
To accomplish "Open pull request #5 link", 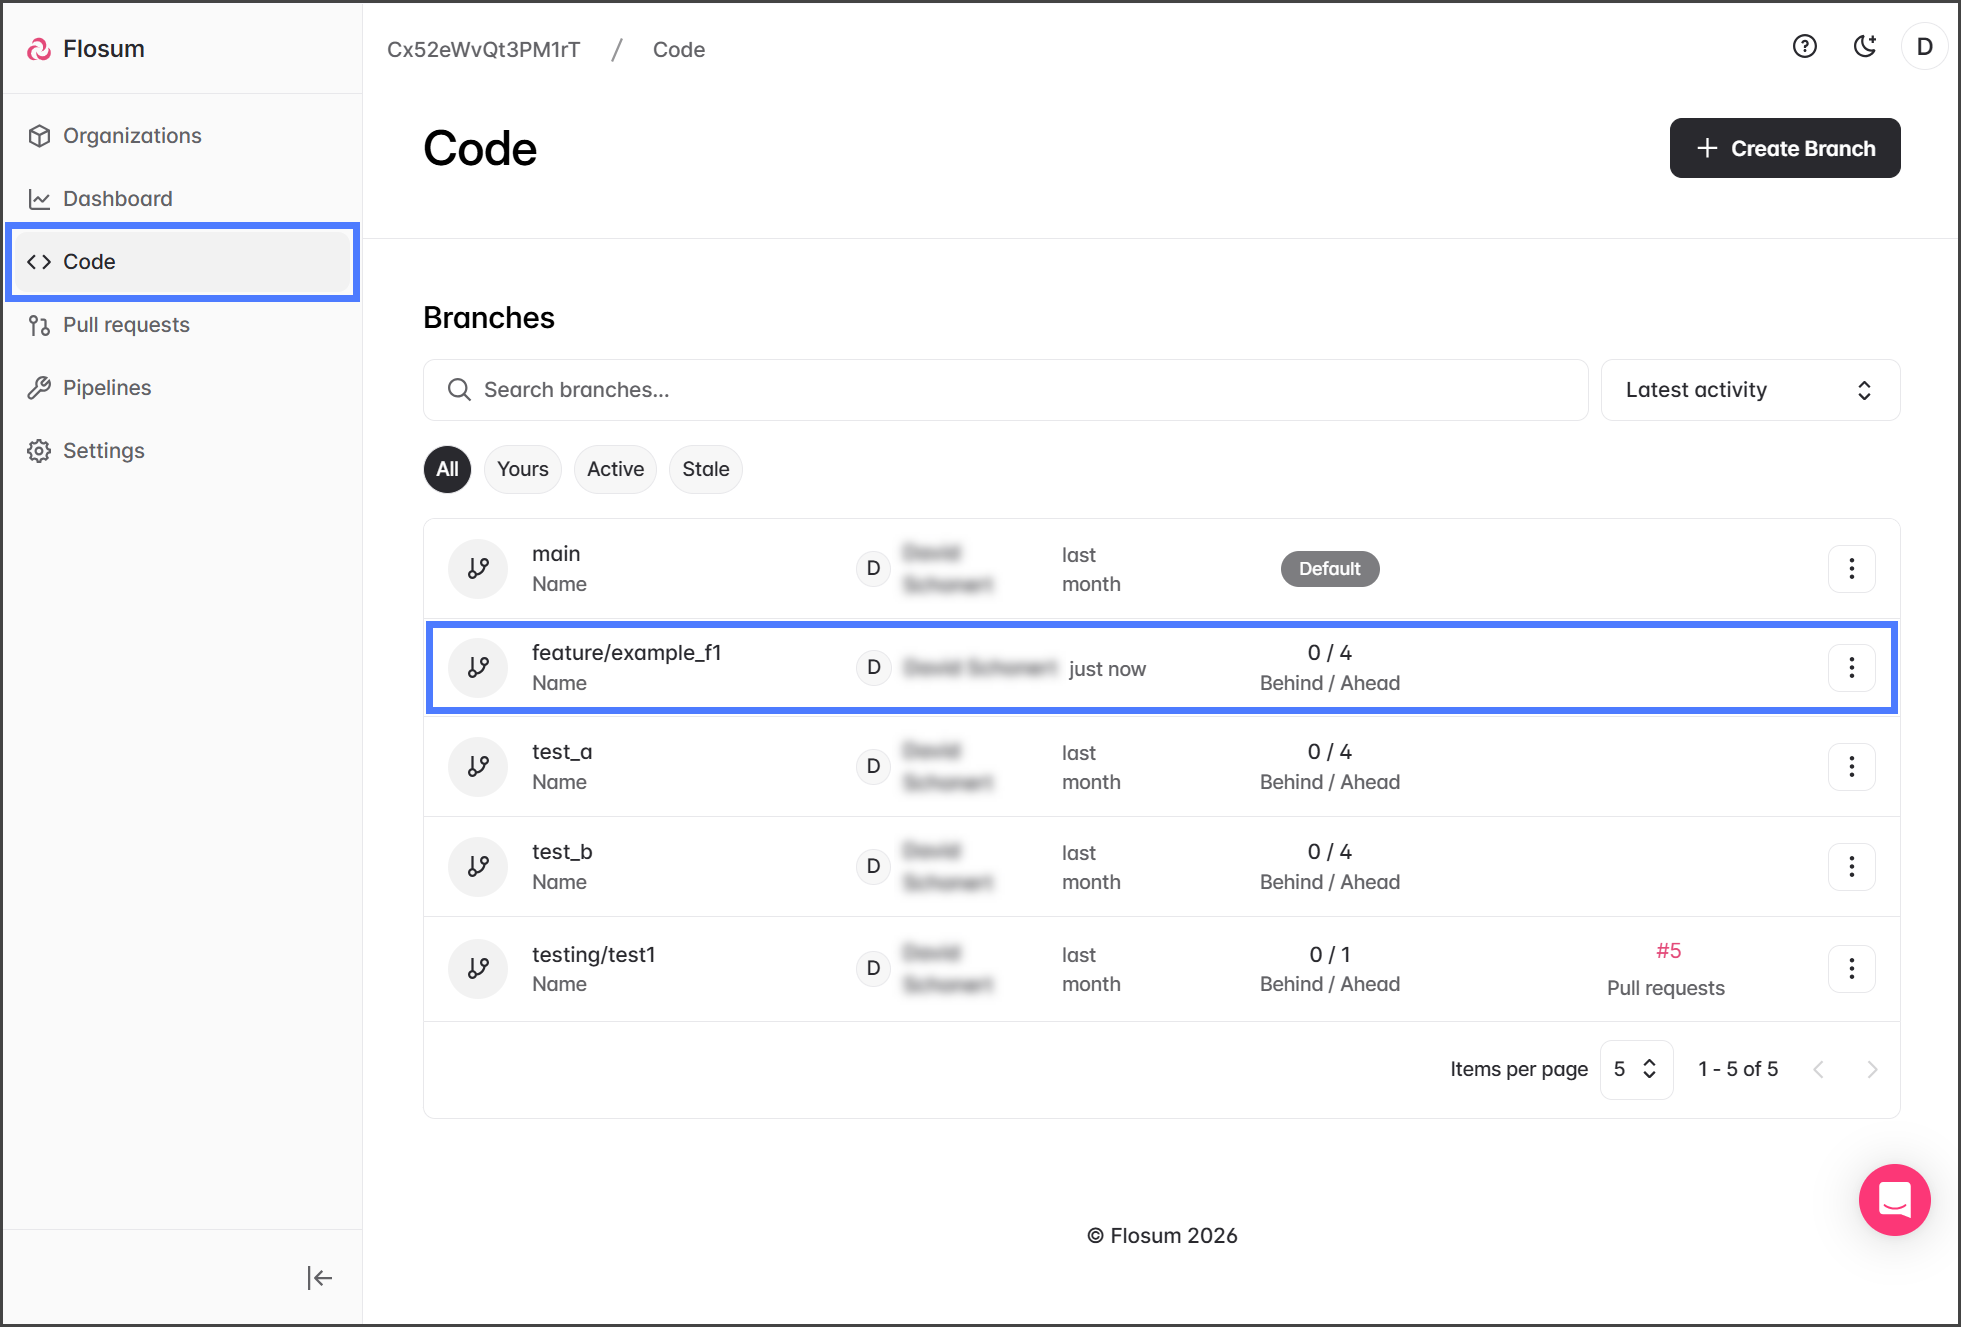I will coord(1668,951).
